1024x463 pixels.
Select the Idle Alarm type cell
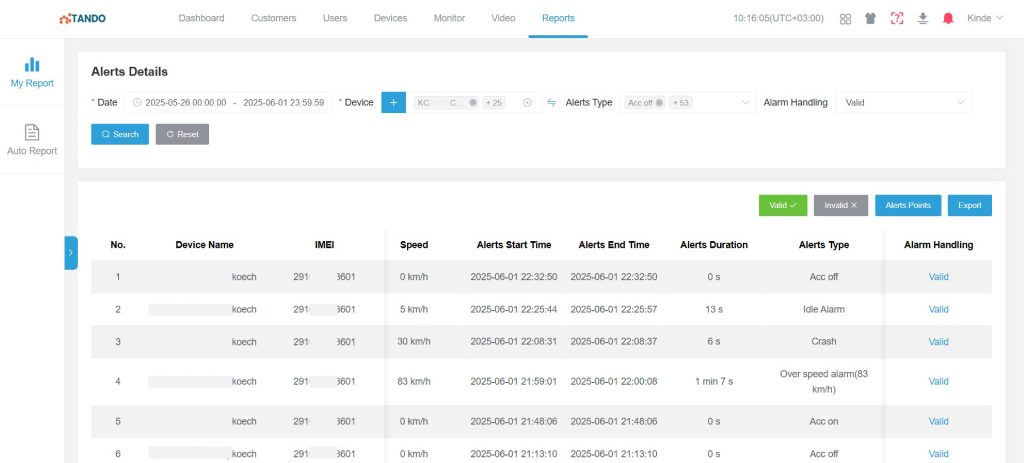[x=824, y=310]
